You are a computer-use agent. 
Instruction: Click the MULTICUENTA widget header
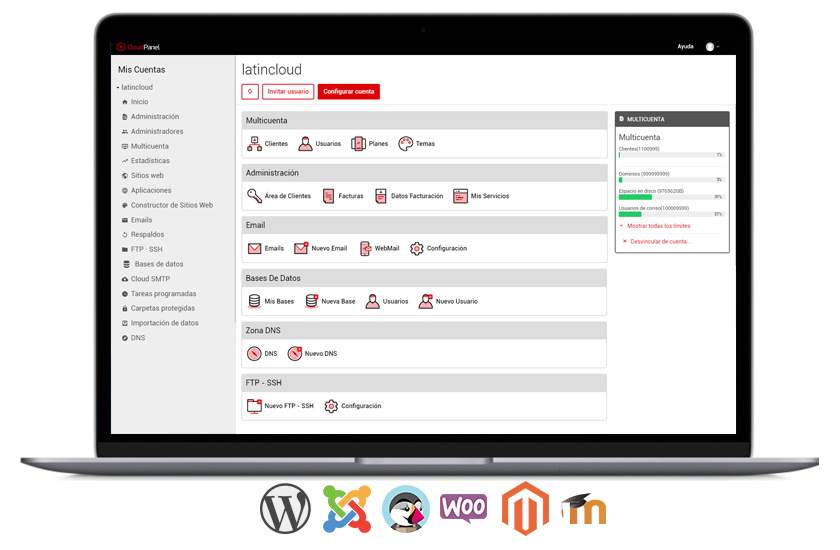click(x=672, y=119)
